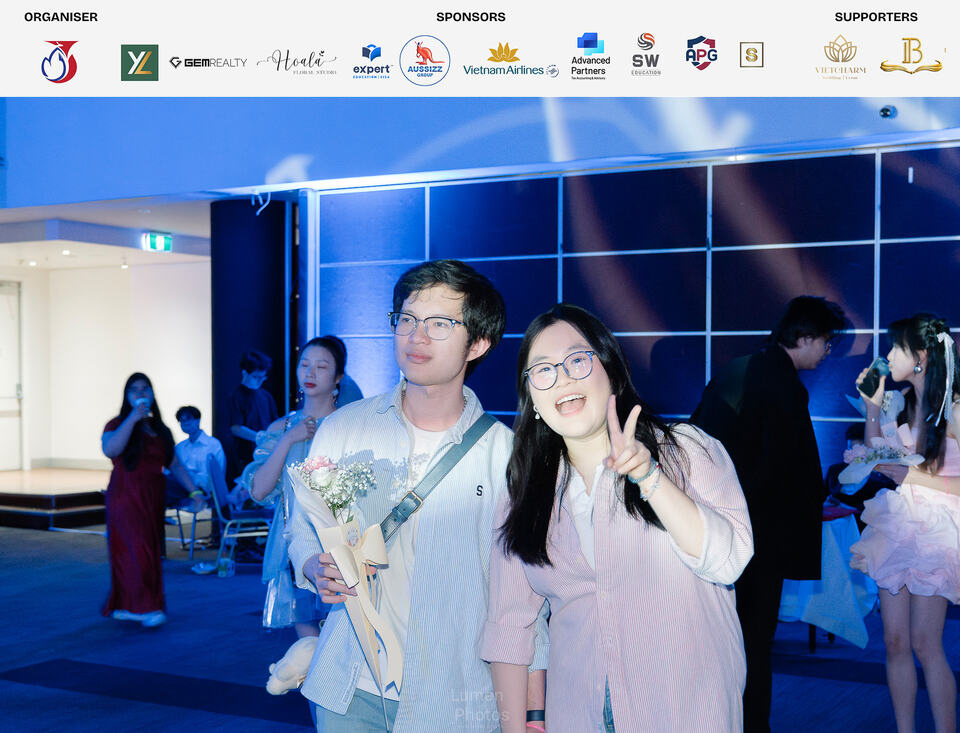Click the ORGANISER heading
The height and width of the screenshot is (733, 960).
click(x=61, y=17)
